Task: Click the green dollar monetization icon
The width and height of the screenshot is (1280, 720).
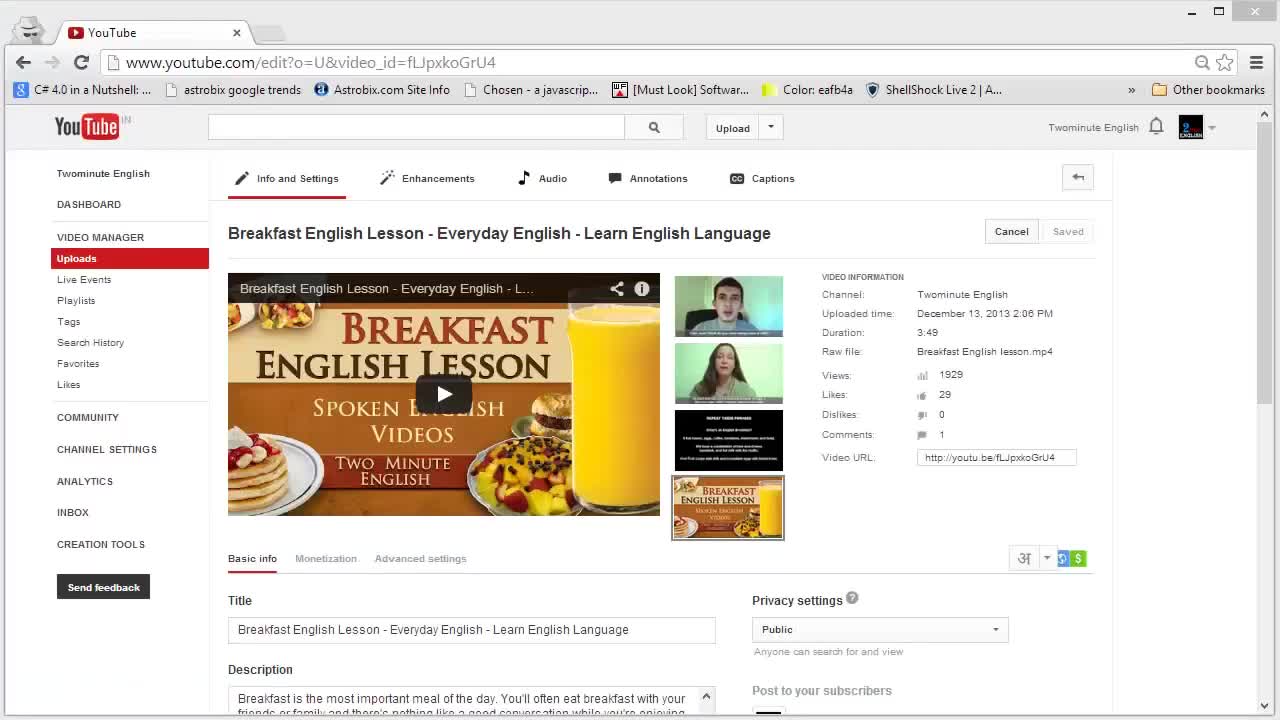Action: (1078, 558)
